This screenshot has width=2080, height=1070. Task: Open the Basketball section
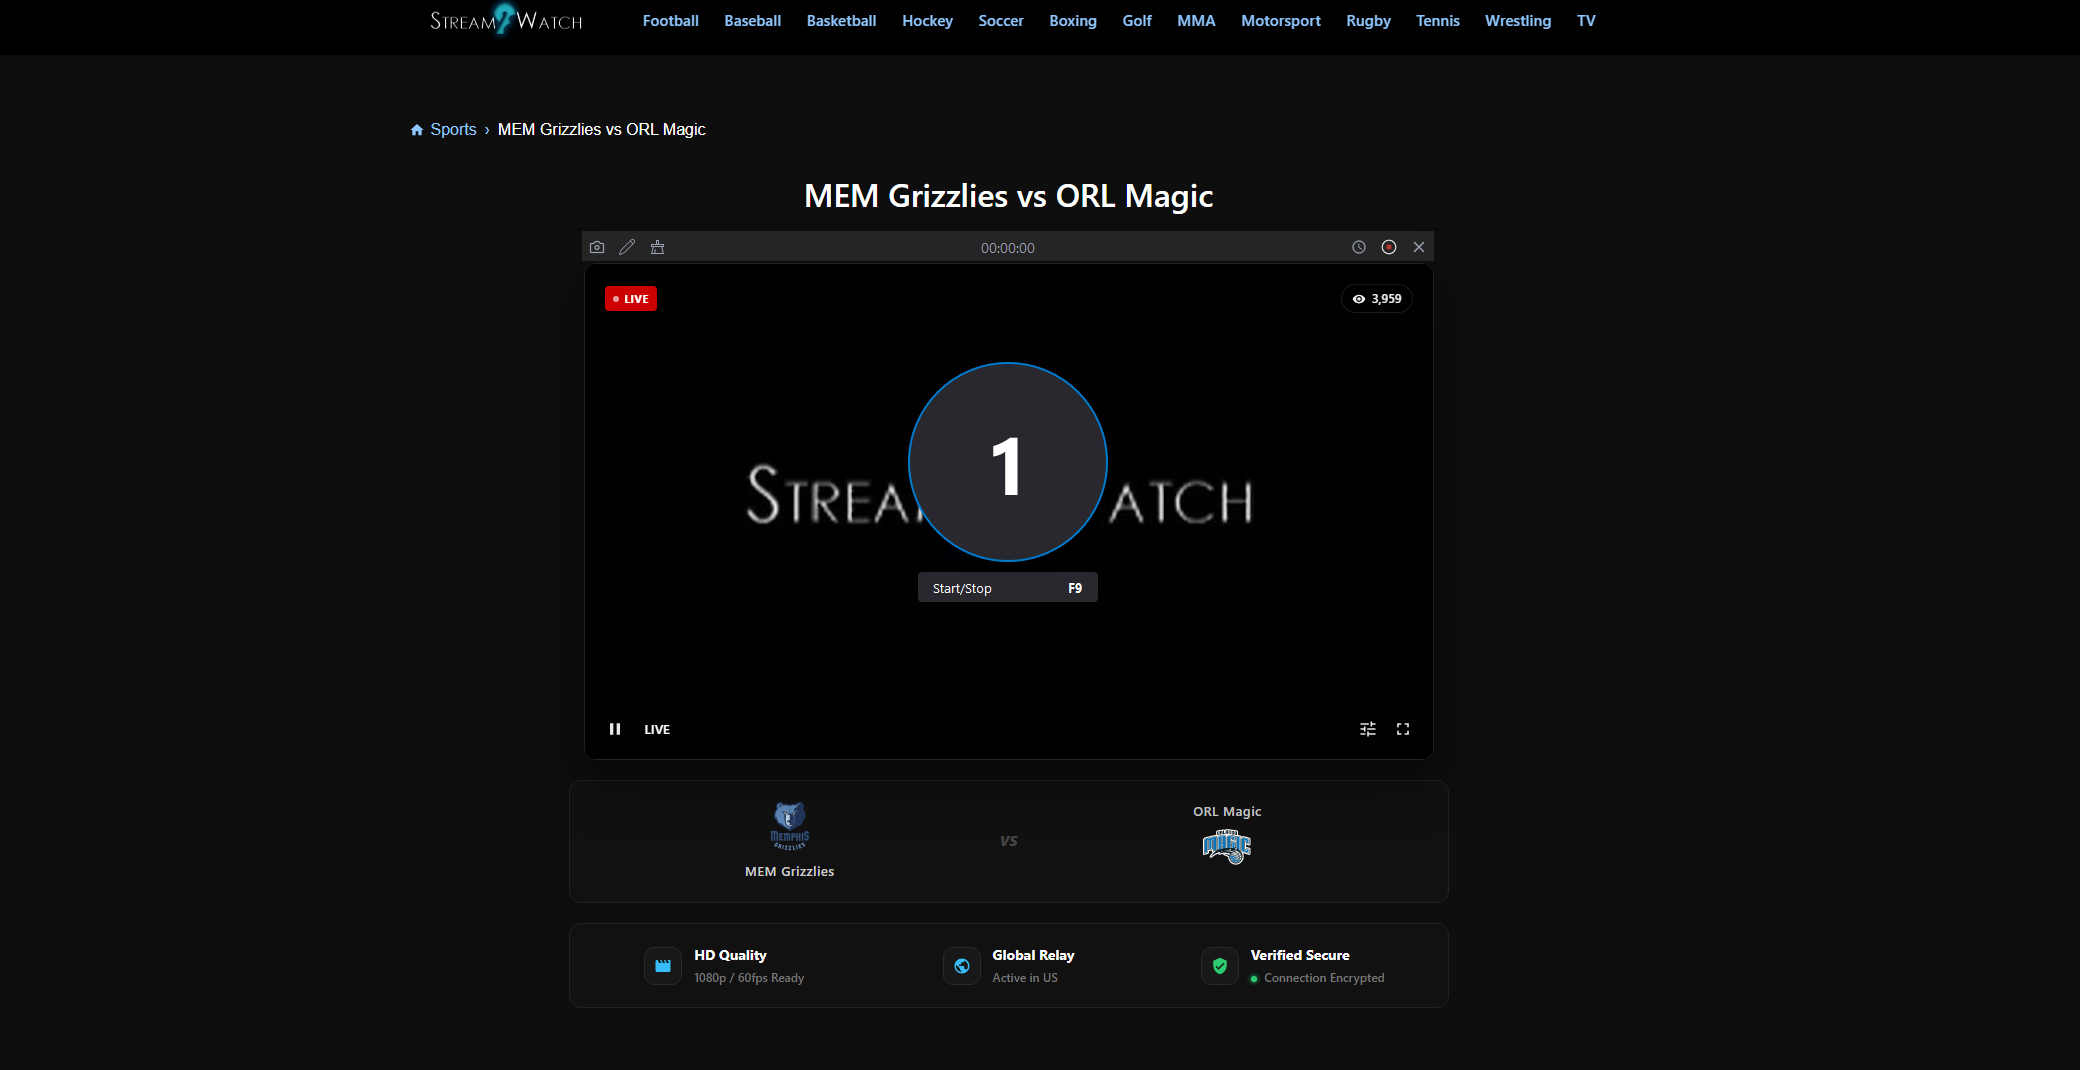point(841,20)
